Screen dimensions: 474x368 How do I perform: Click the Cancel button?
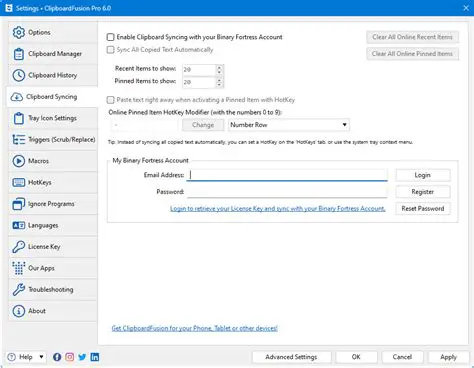402,357
